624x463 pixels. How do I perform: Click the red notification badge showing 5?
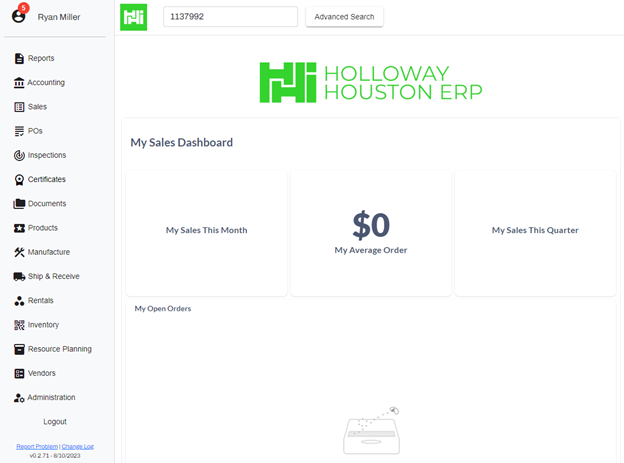pyautogui.click(x=23, y=8)
